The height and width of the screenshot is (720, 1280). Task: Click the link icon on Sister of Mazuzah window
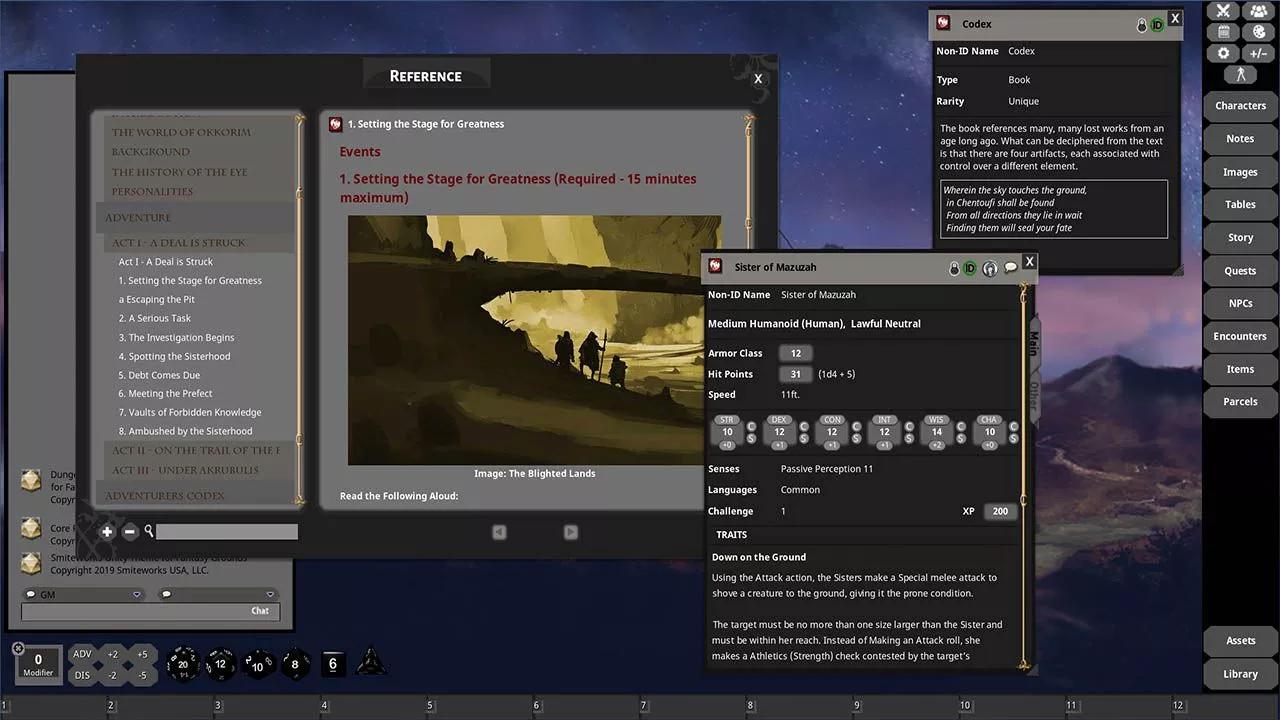point(715,266)
